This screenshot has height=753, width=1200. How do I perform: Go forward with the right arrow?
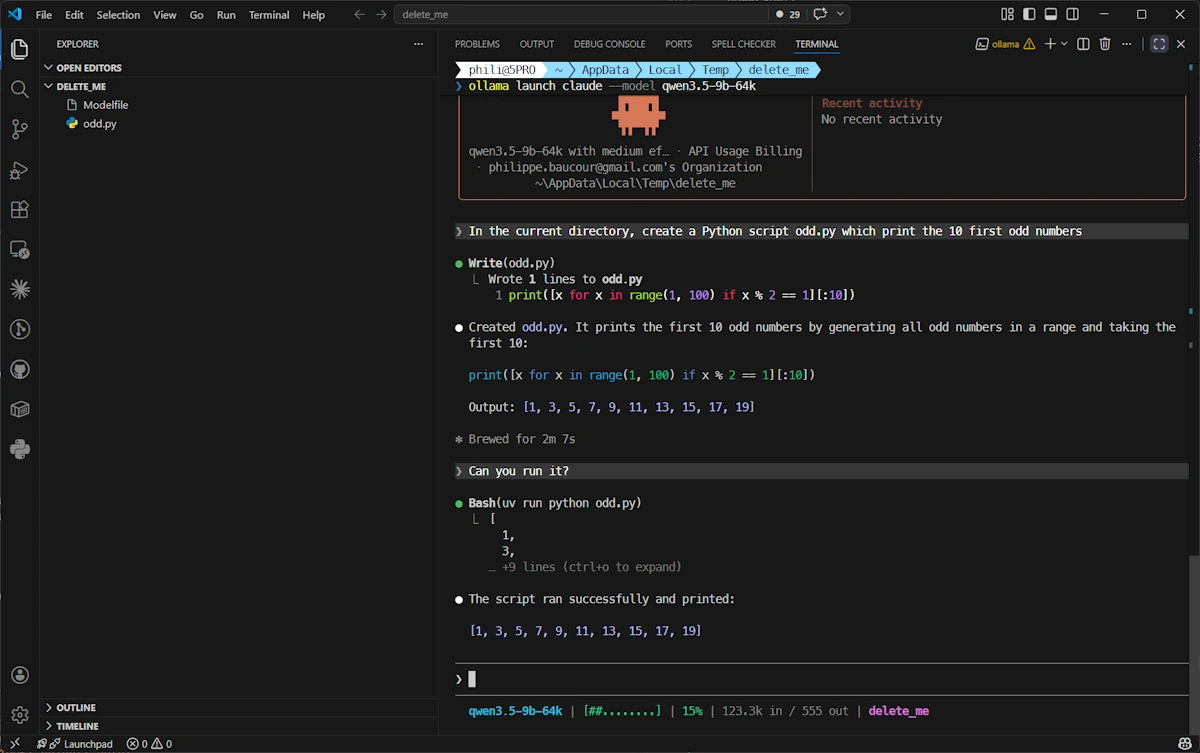(x=381, y=15)
